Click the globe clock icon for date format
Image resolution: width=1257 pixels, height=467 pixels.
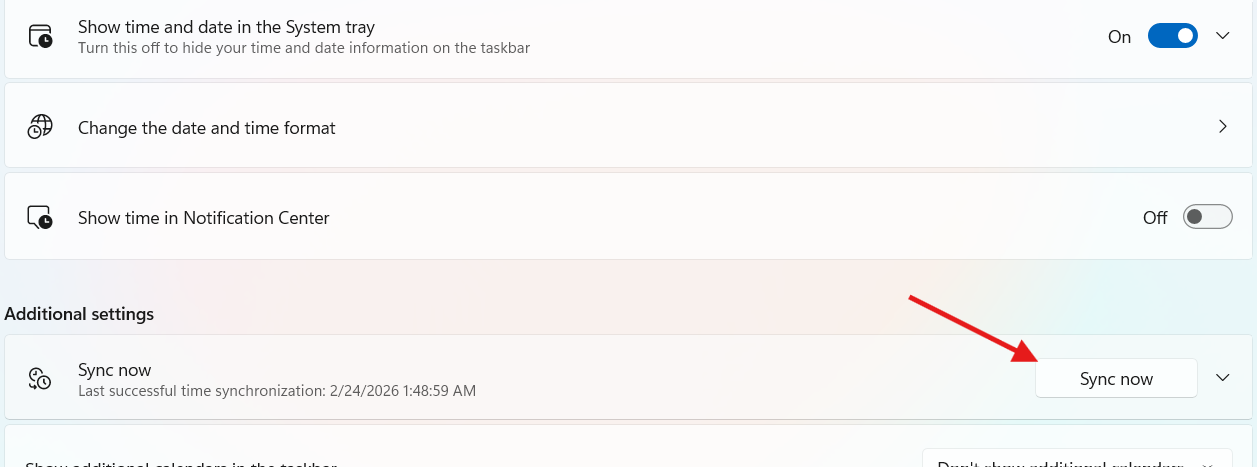(40, 128)
